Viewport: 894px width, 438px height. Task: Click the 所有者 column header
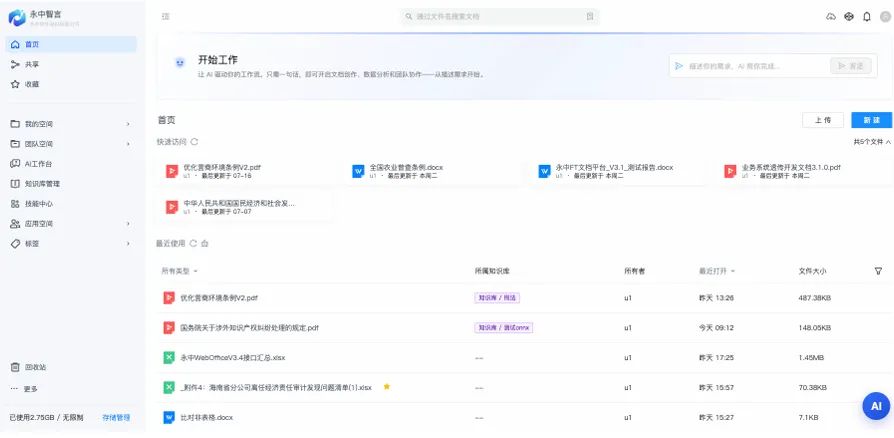(x=634, y=271)
